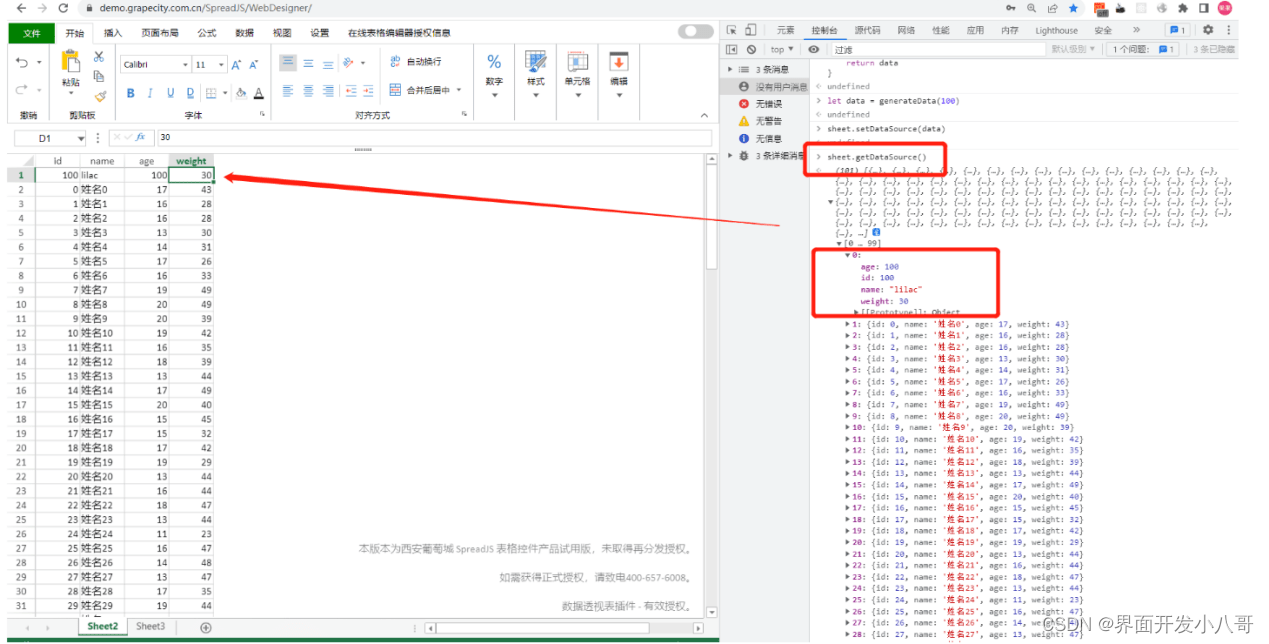Open the DevTools 网络 panel

tap(904, 29)
